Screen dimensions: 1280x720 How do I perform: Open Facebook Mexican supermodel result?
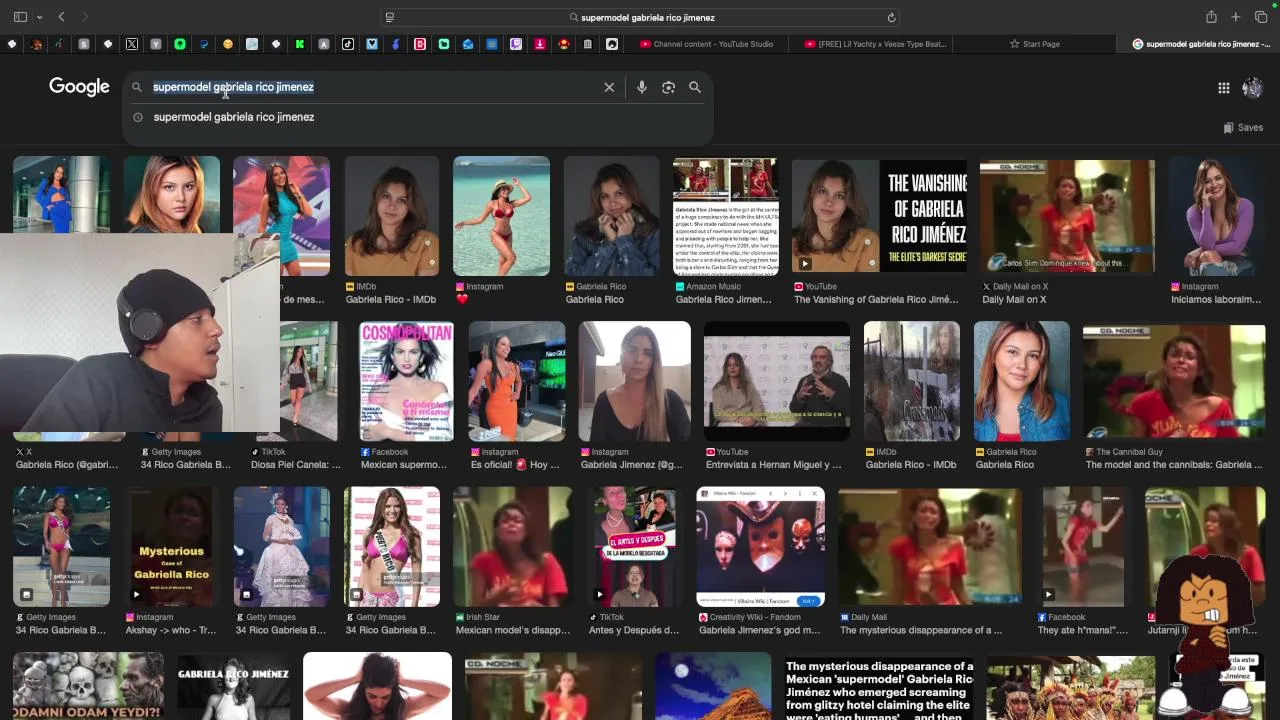tap(404, 465)
